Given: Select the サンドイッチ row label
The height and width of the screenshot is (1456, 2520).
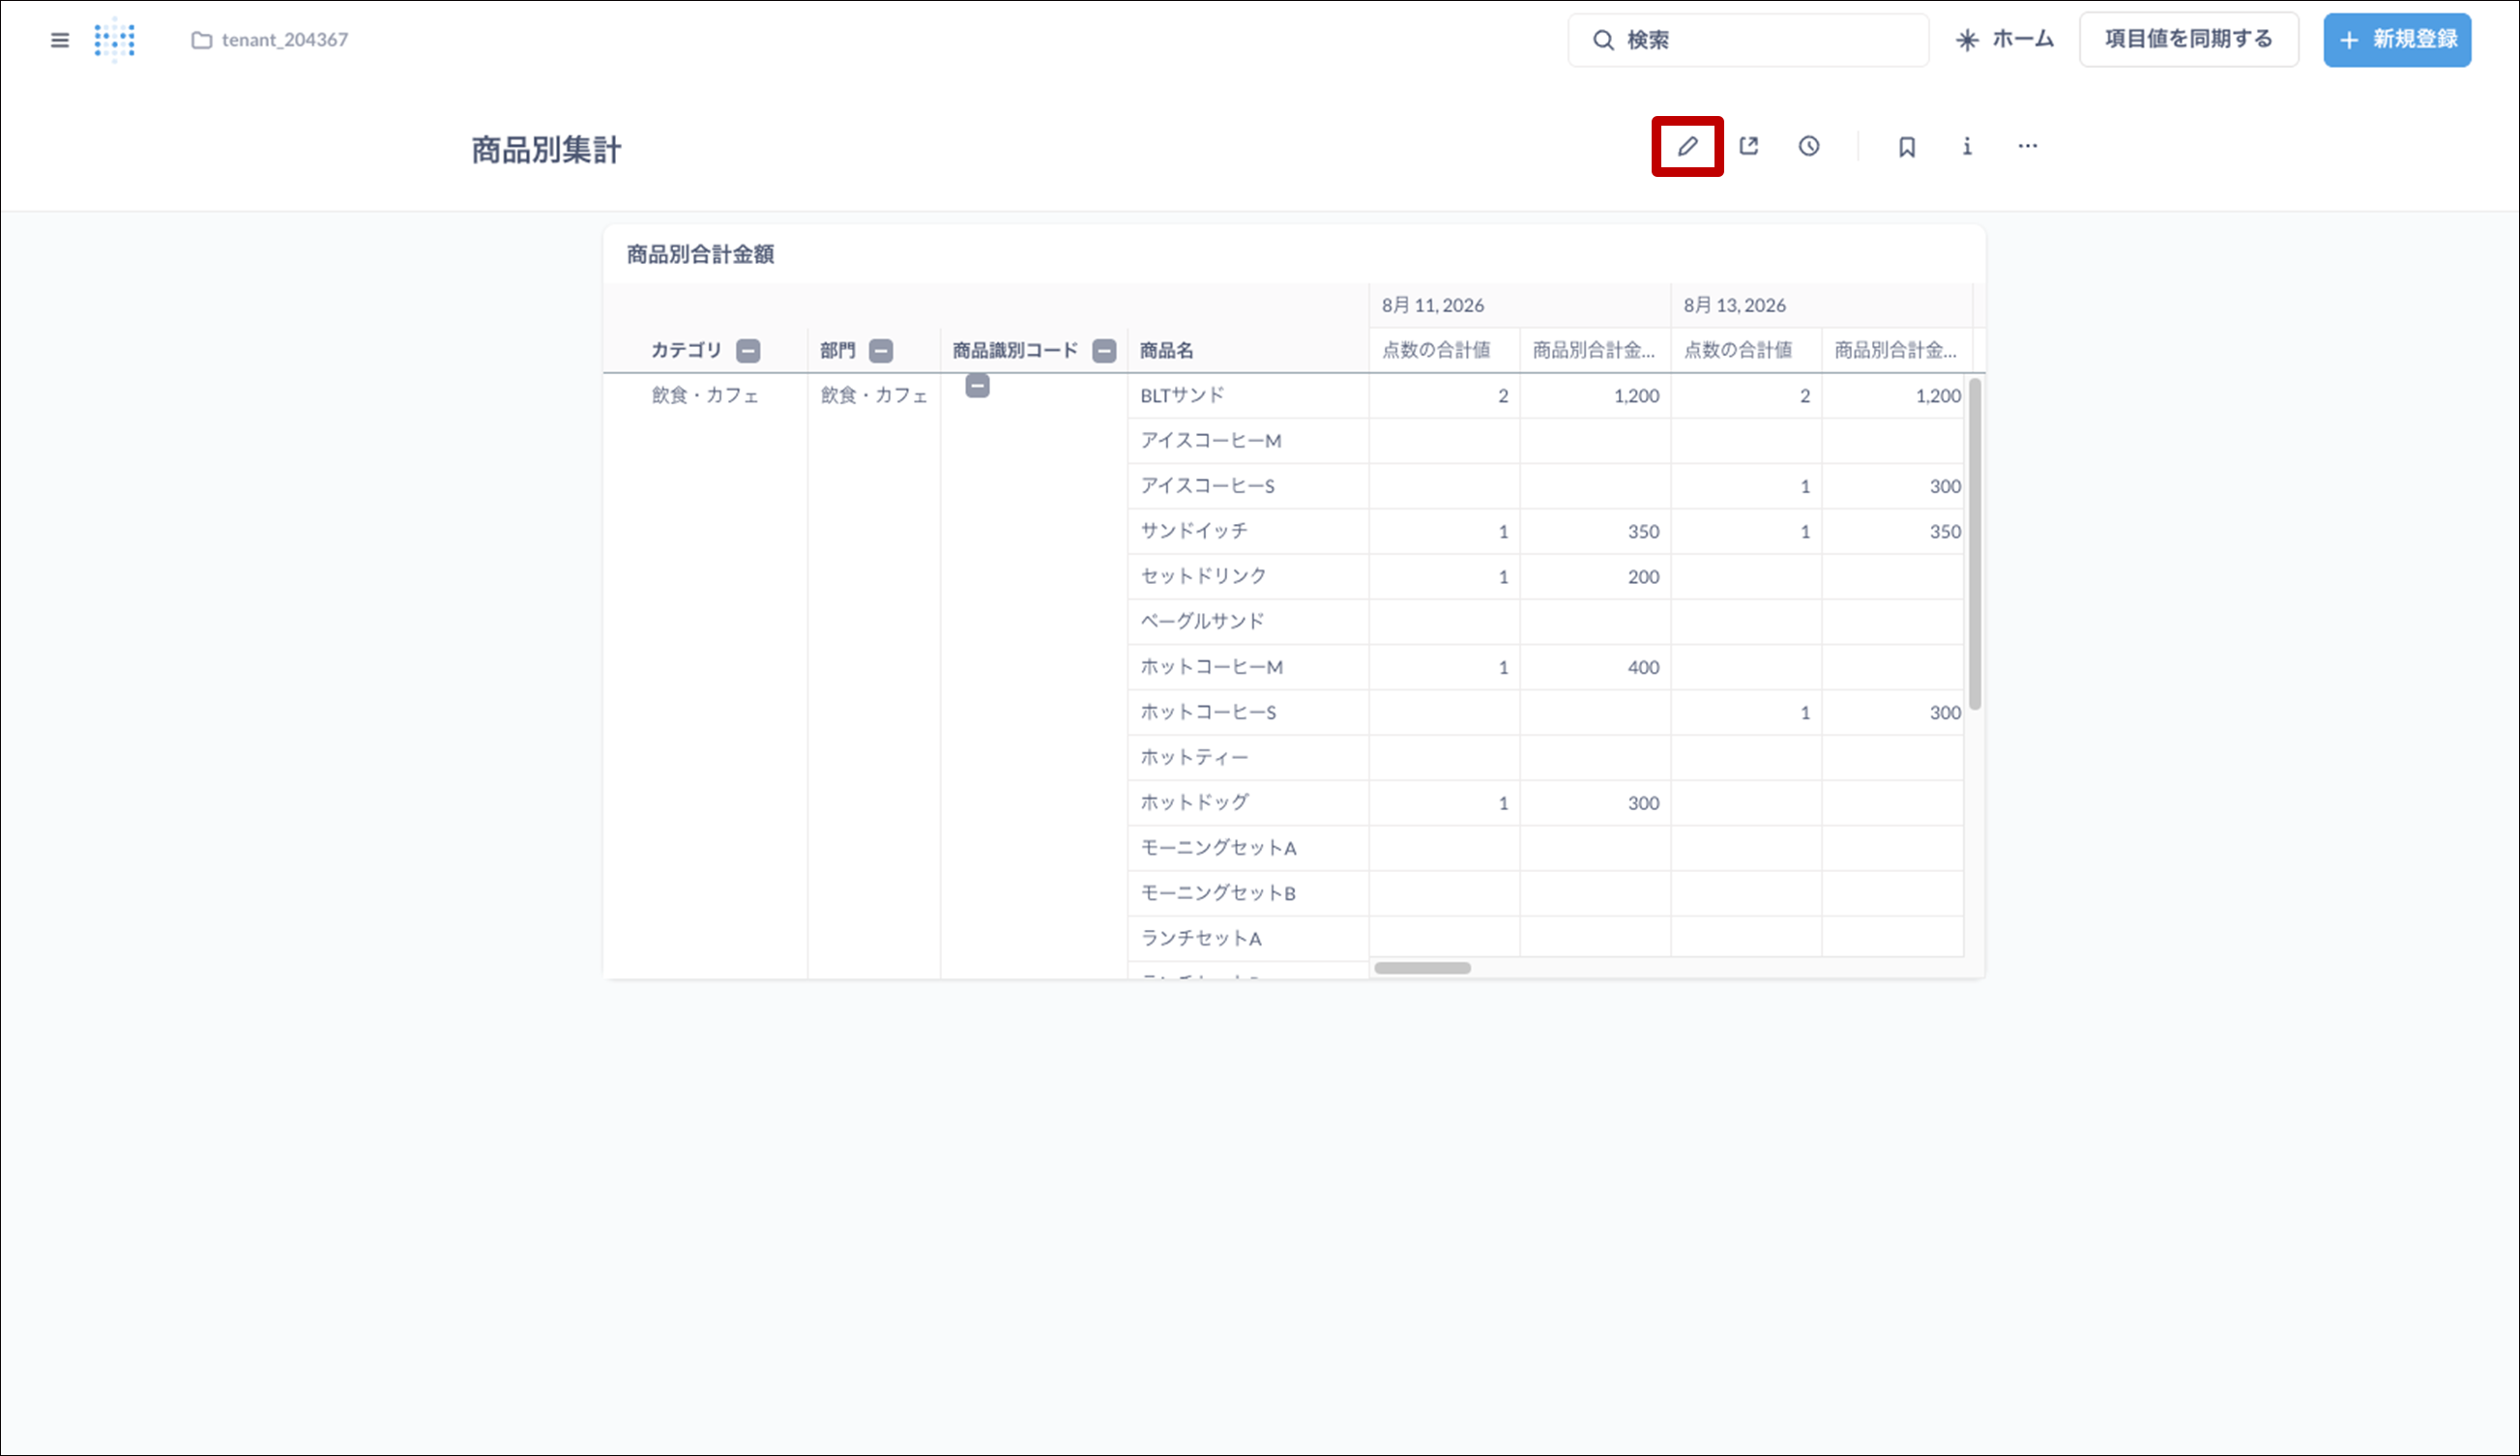Looking at the screenshot, I should point(1194,531).
